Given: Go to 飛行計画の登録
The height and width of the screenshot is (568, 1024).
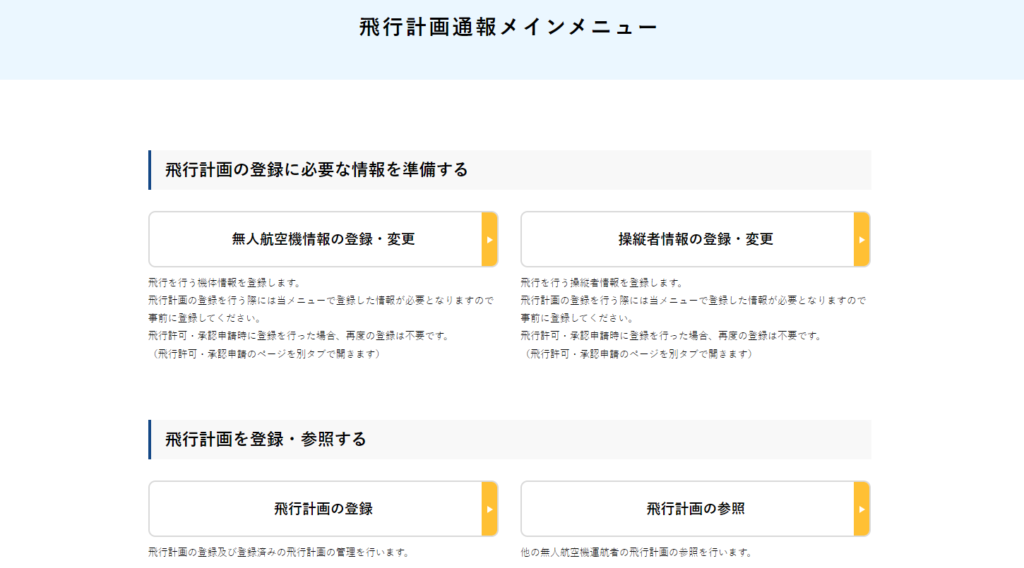Looking at the screenshot, I should 322,509.
